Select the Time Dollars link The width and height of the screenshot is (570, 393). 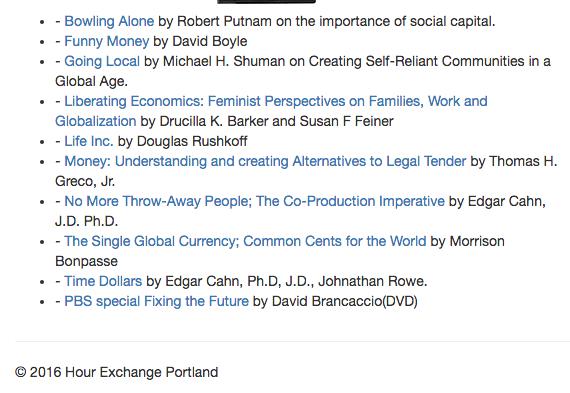103,281
